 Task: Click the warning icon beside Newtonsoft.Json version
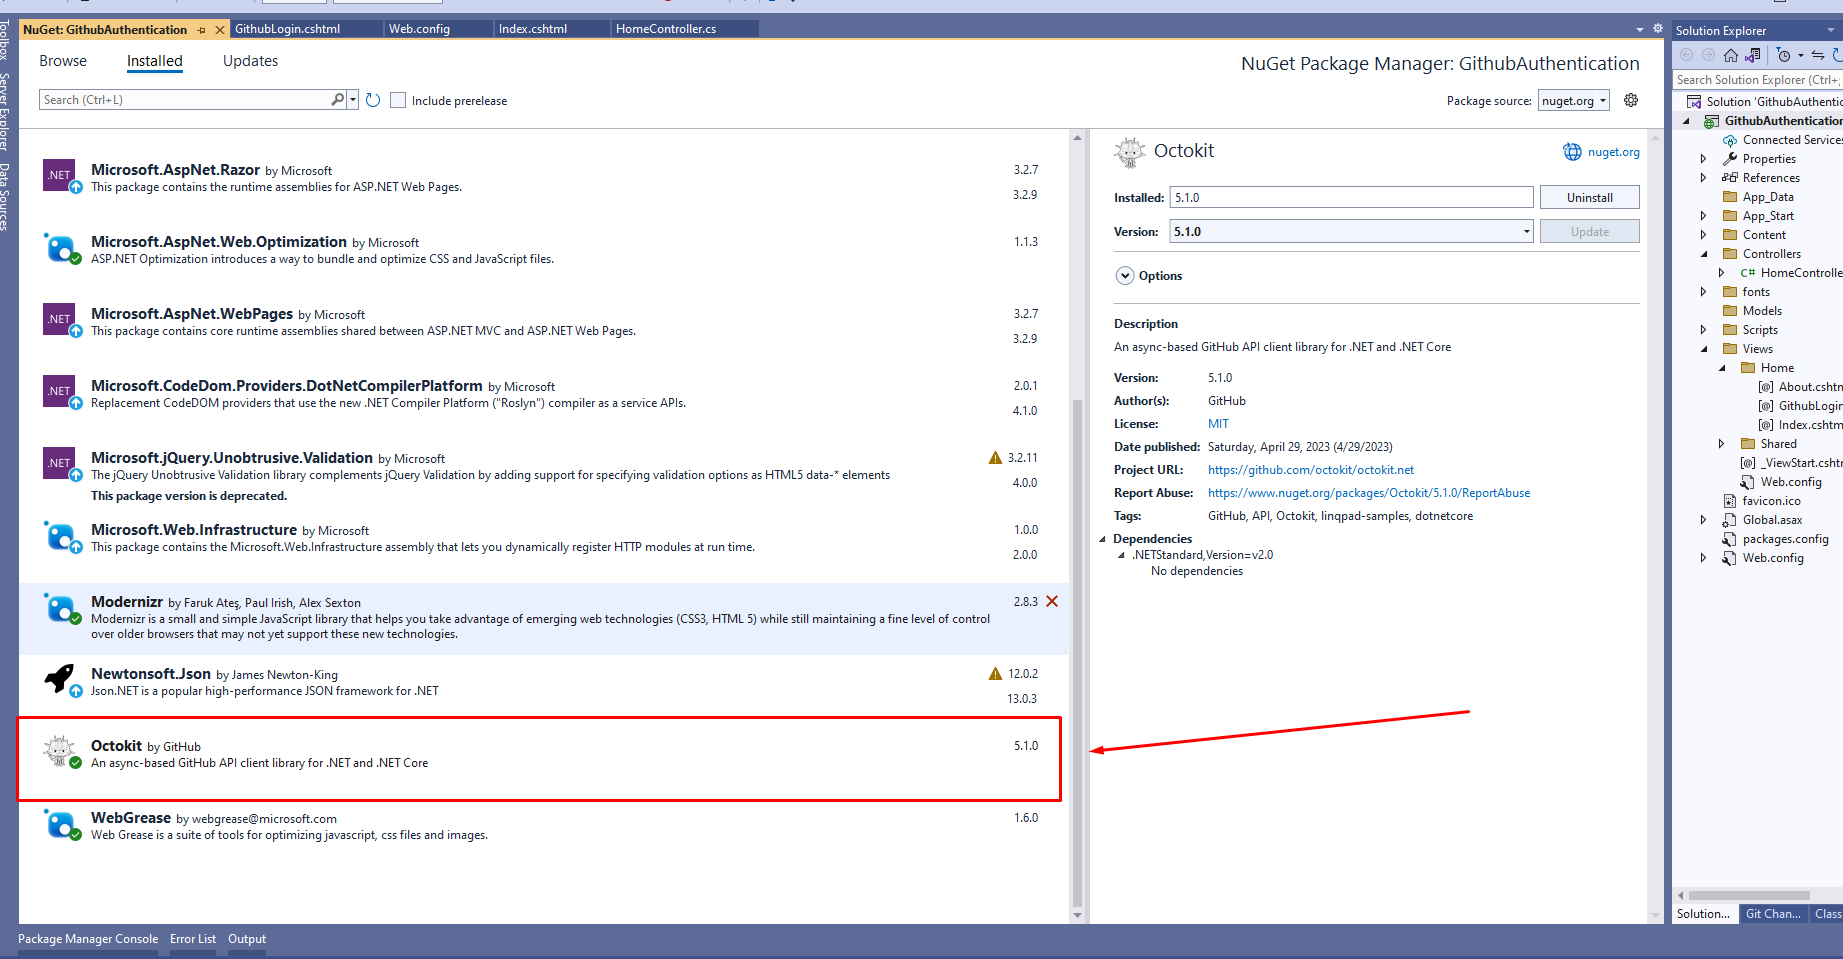(x=995, y=673)
